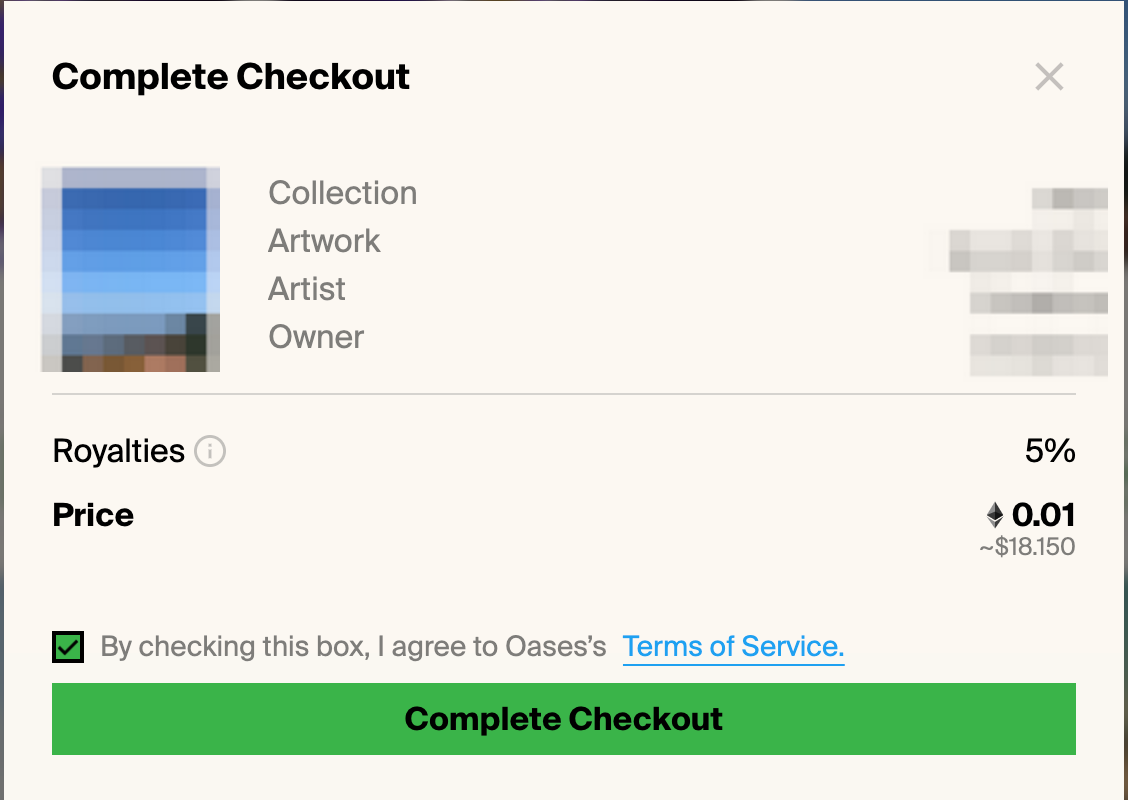
Task: Close the Complete Checkout dialog
Action: pos(1049,76)
